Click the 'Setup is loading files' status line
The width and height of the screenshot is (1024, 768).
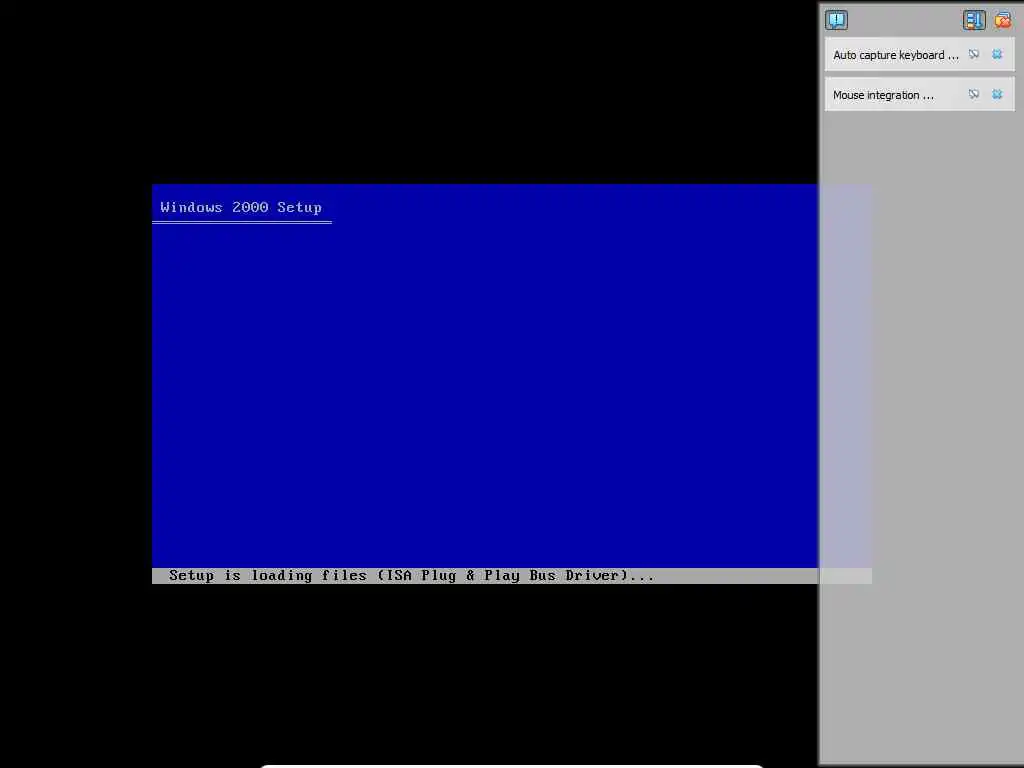pyautogui.click(x=411, y=575)
